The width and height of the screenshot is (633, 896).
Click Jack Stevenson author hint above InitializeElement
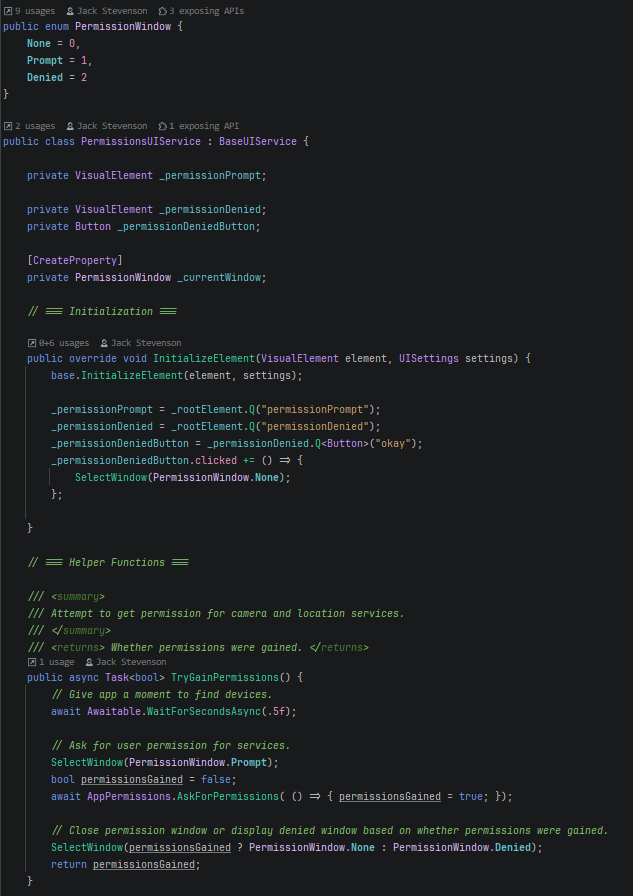(x=141, y=343)
